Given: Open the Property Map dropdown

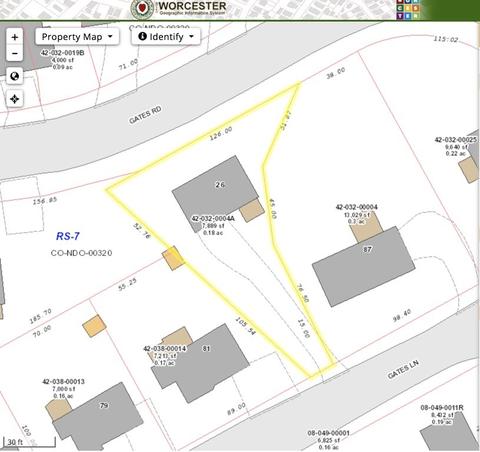Looking at the screenshot, I should click(77, 37).
